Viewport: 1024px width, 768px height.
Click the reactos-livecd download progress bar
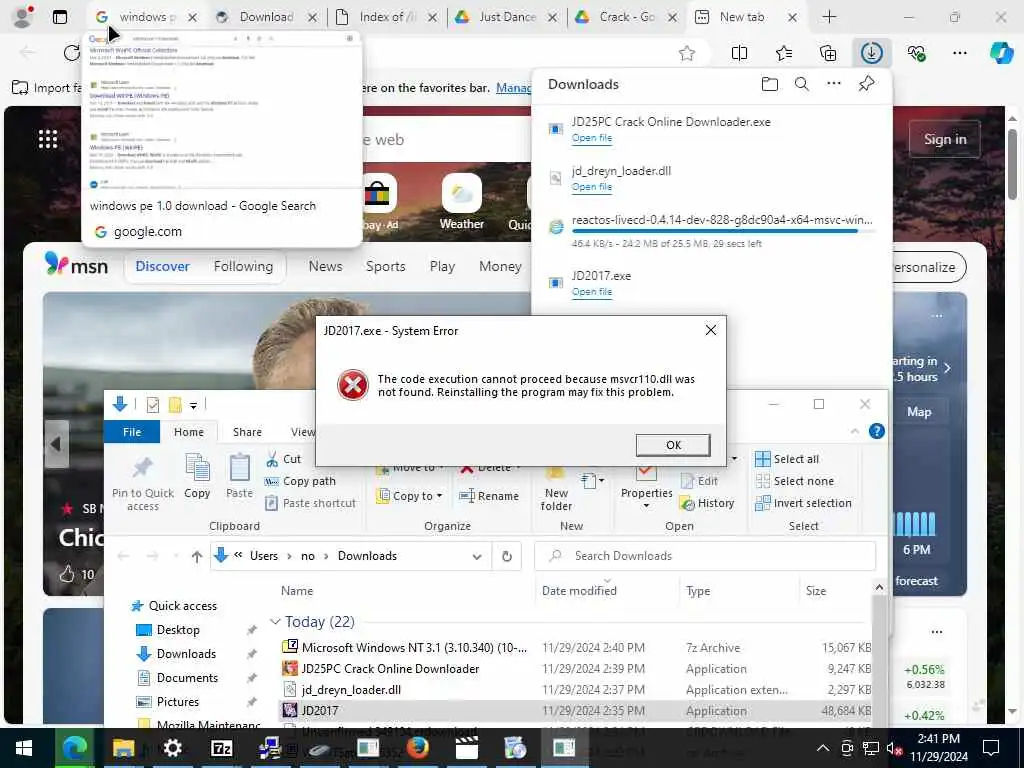coord(723,231)
